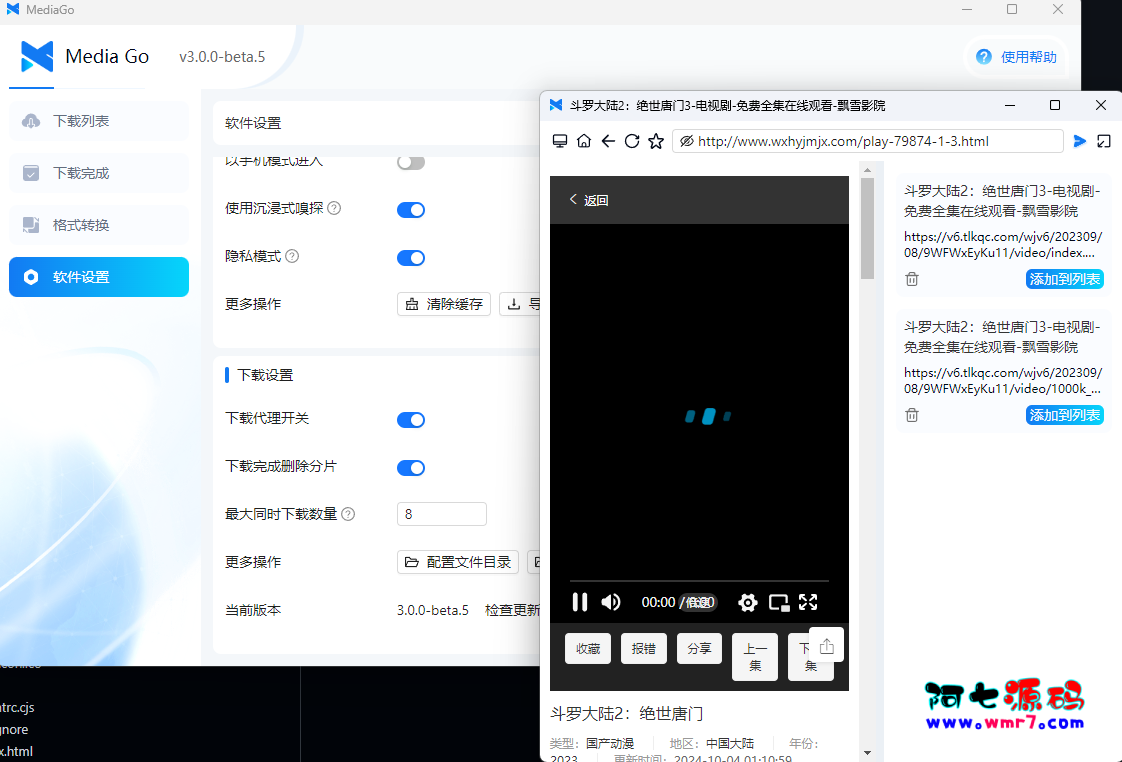This screenshot has height=762, width=1122.
Task: Click the 报错 report error button
Action: [x=644, y=648]
